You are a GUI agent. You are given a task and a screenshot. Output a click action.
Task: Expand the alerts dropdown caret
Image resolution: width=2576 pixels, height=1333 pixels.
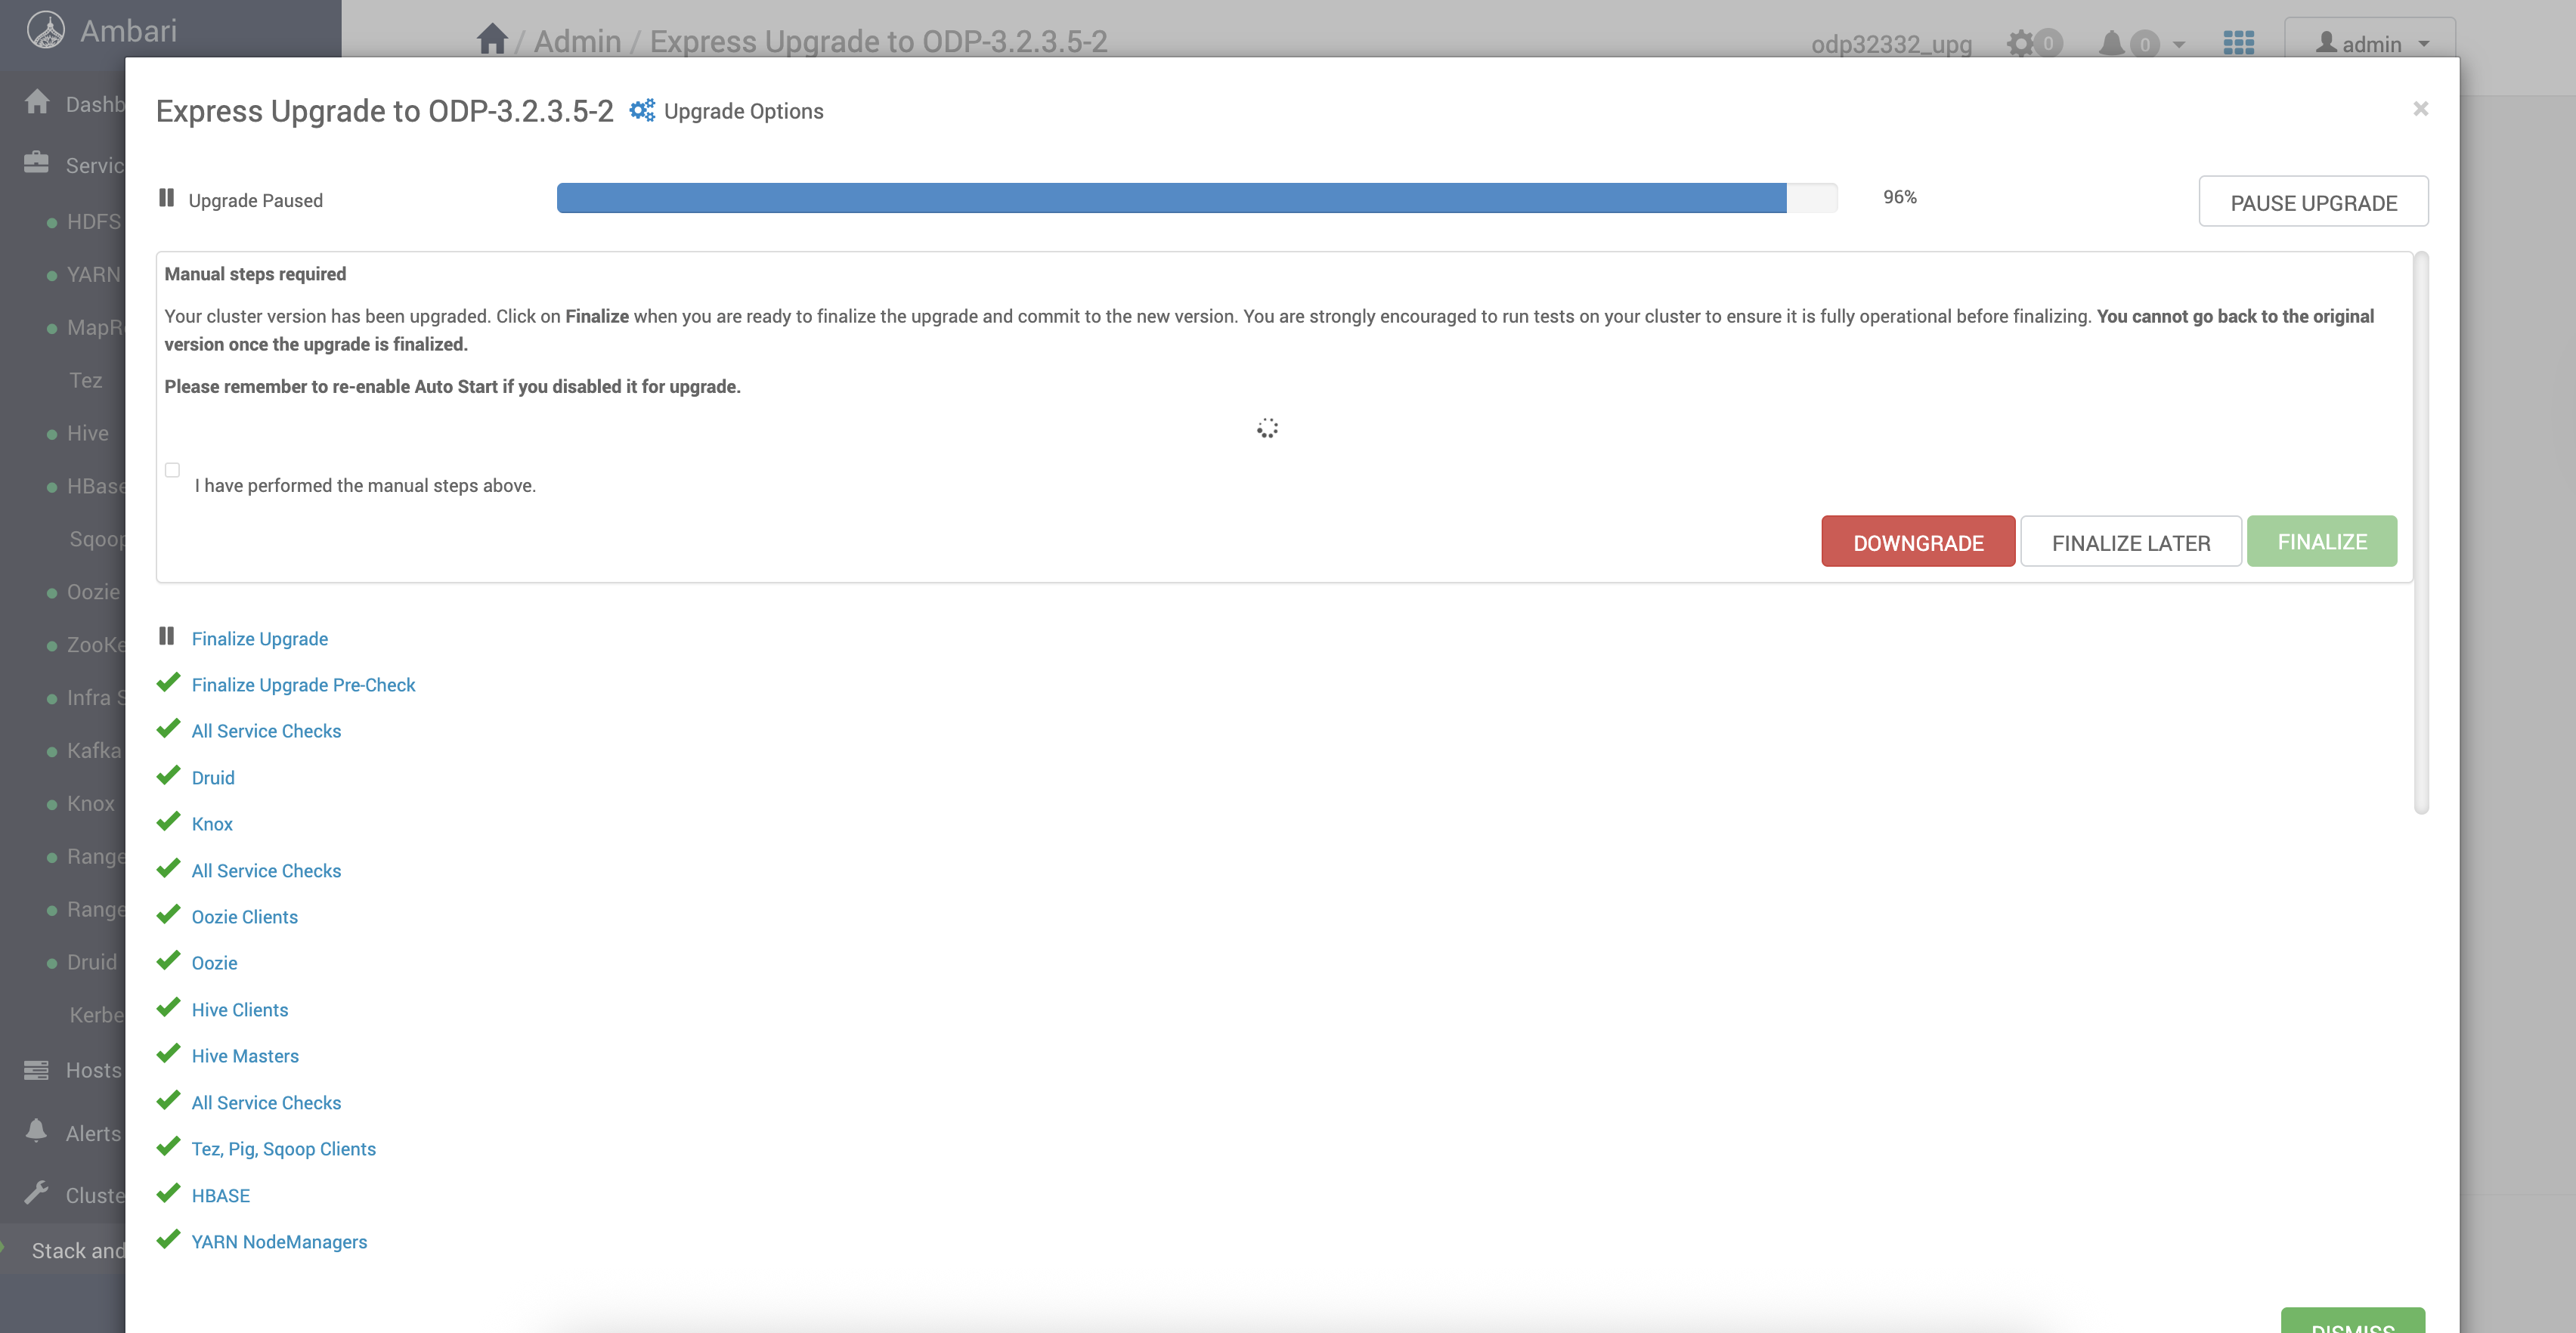click(x=2179, y=44)
